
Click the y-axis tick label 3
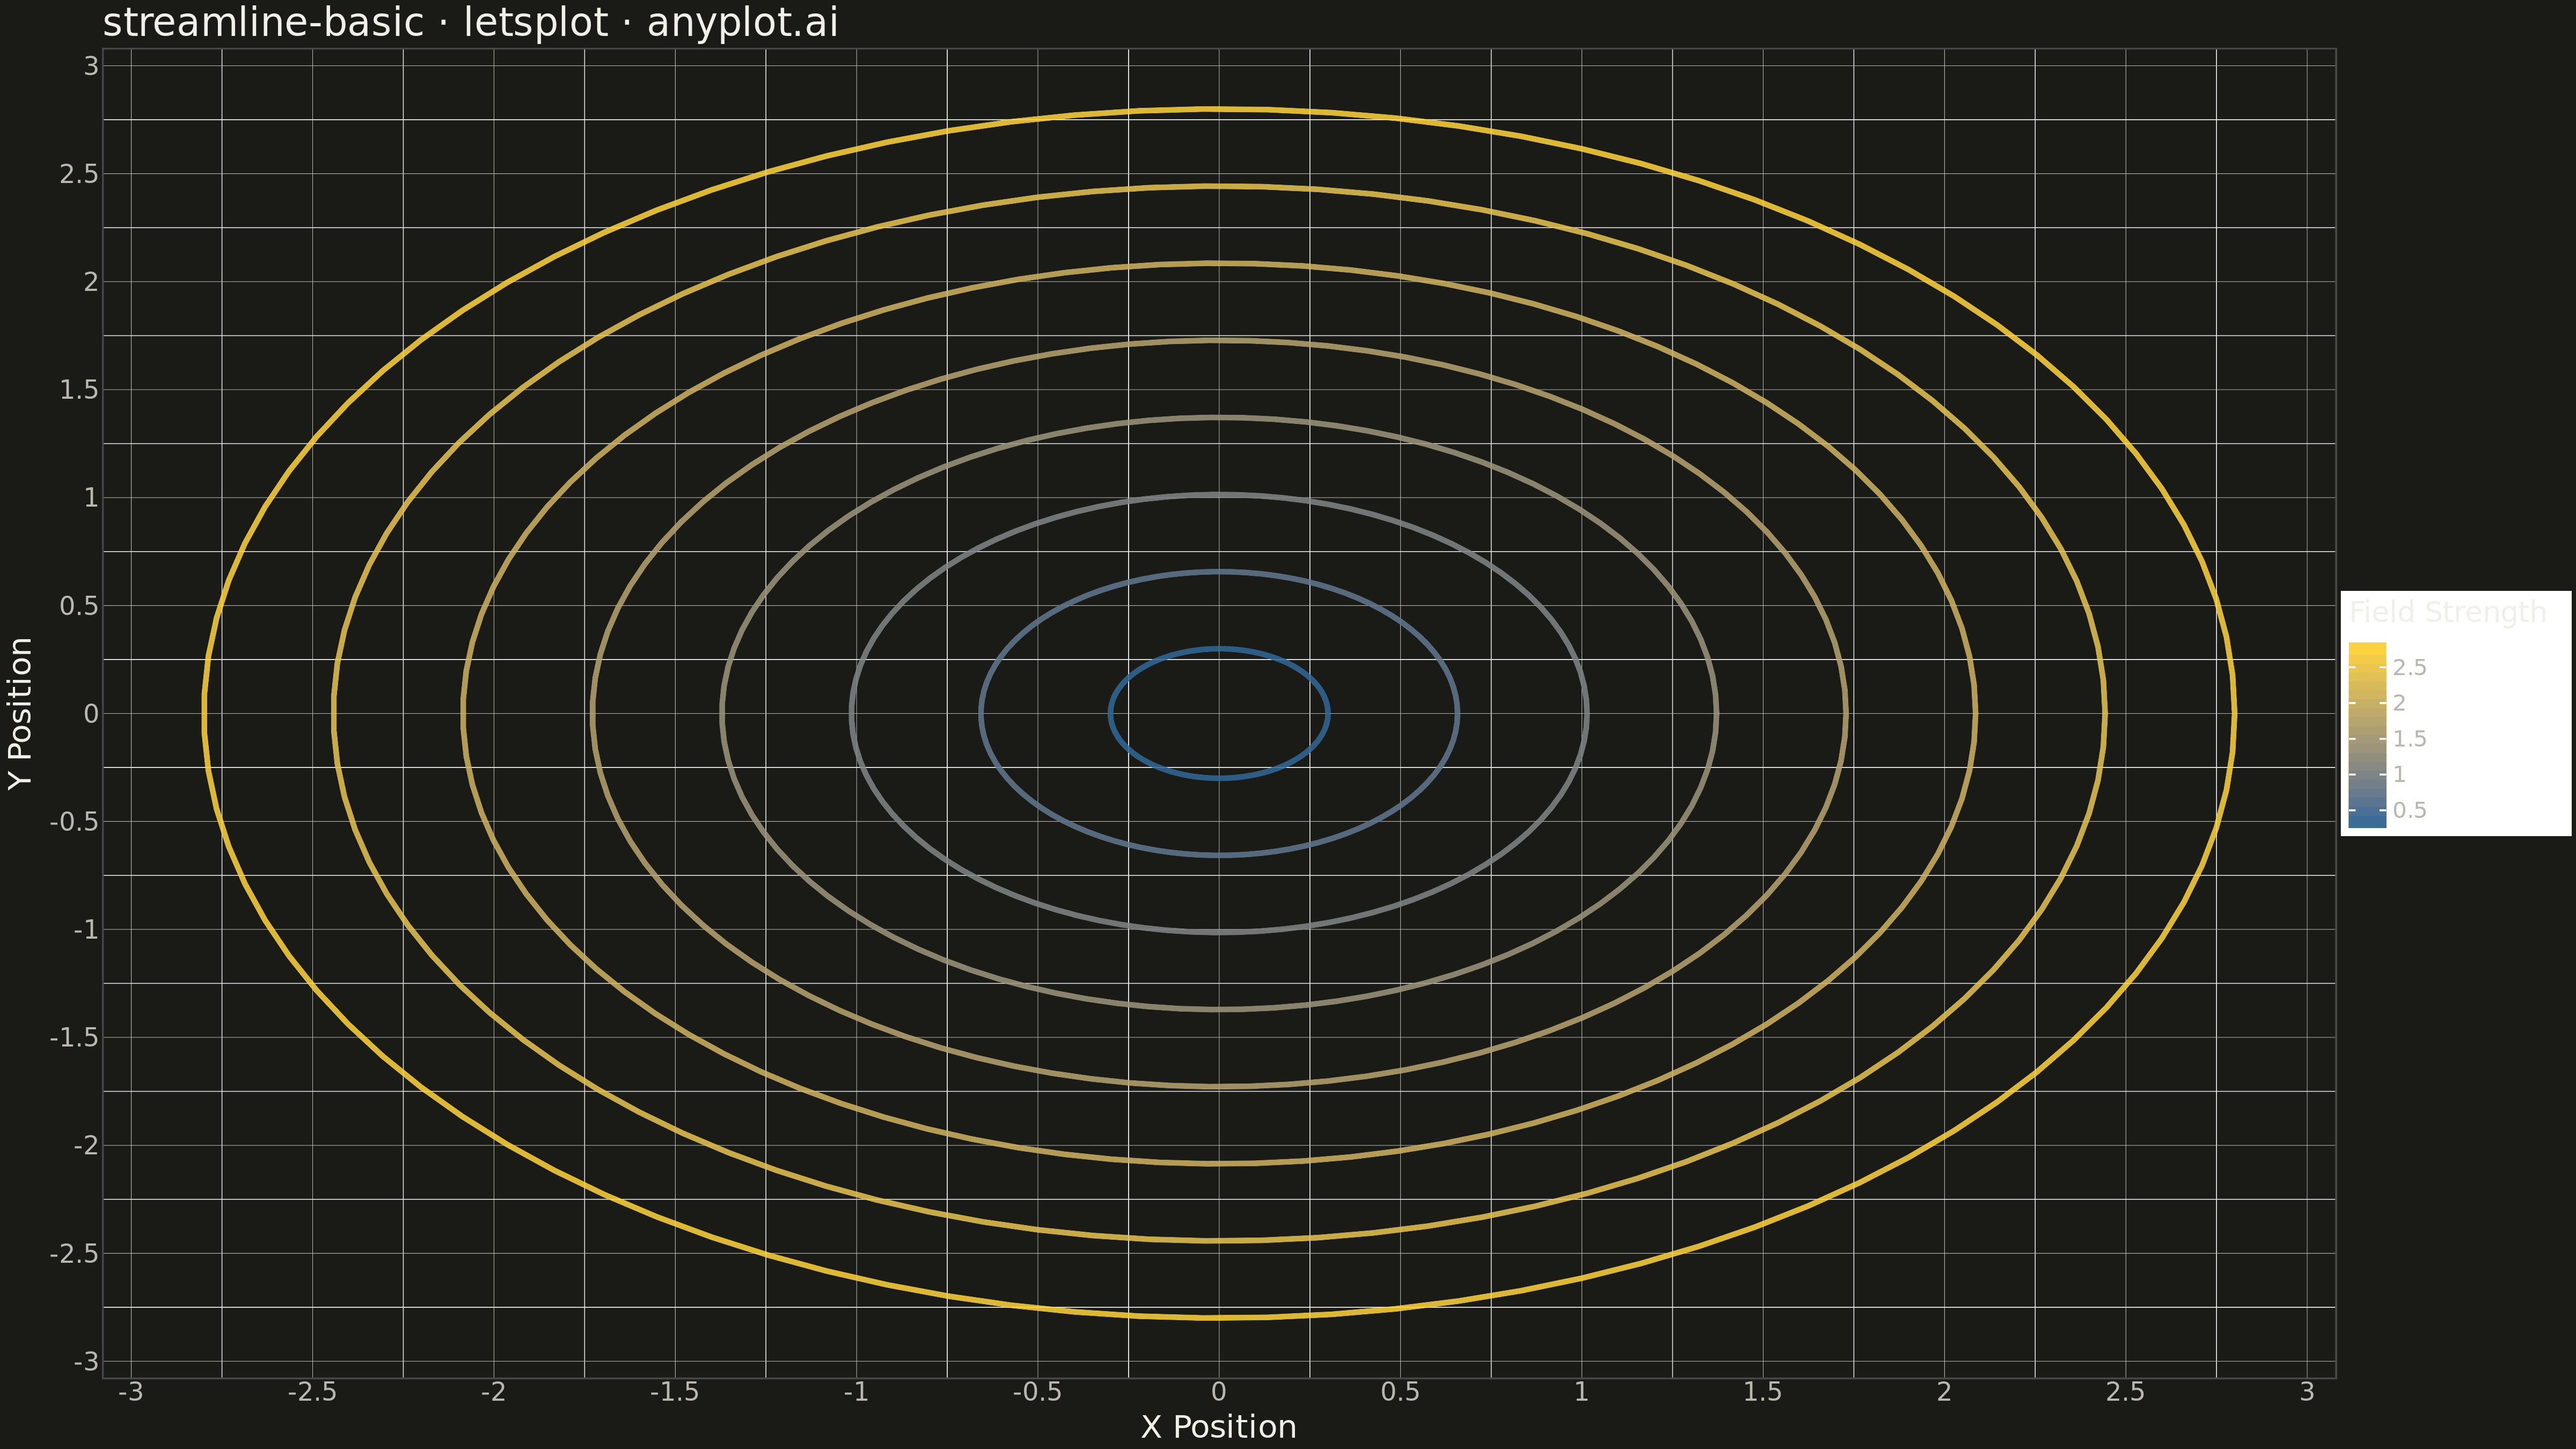[x=91, y=66]
